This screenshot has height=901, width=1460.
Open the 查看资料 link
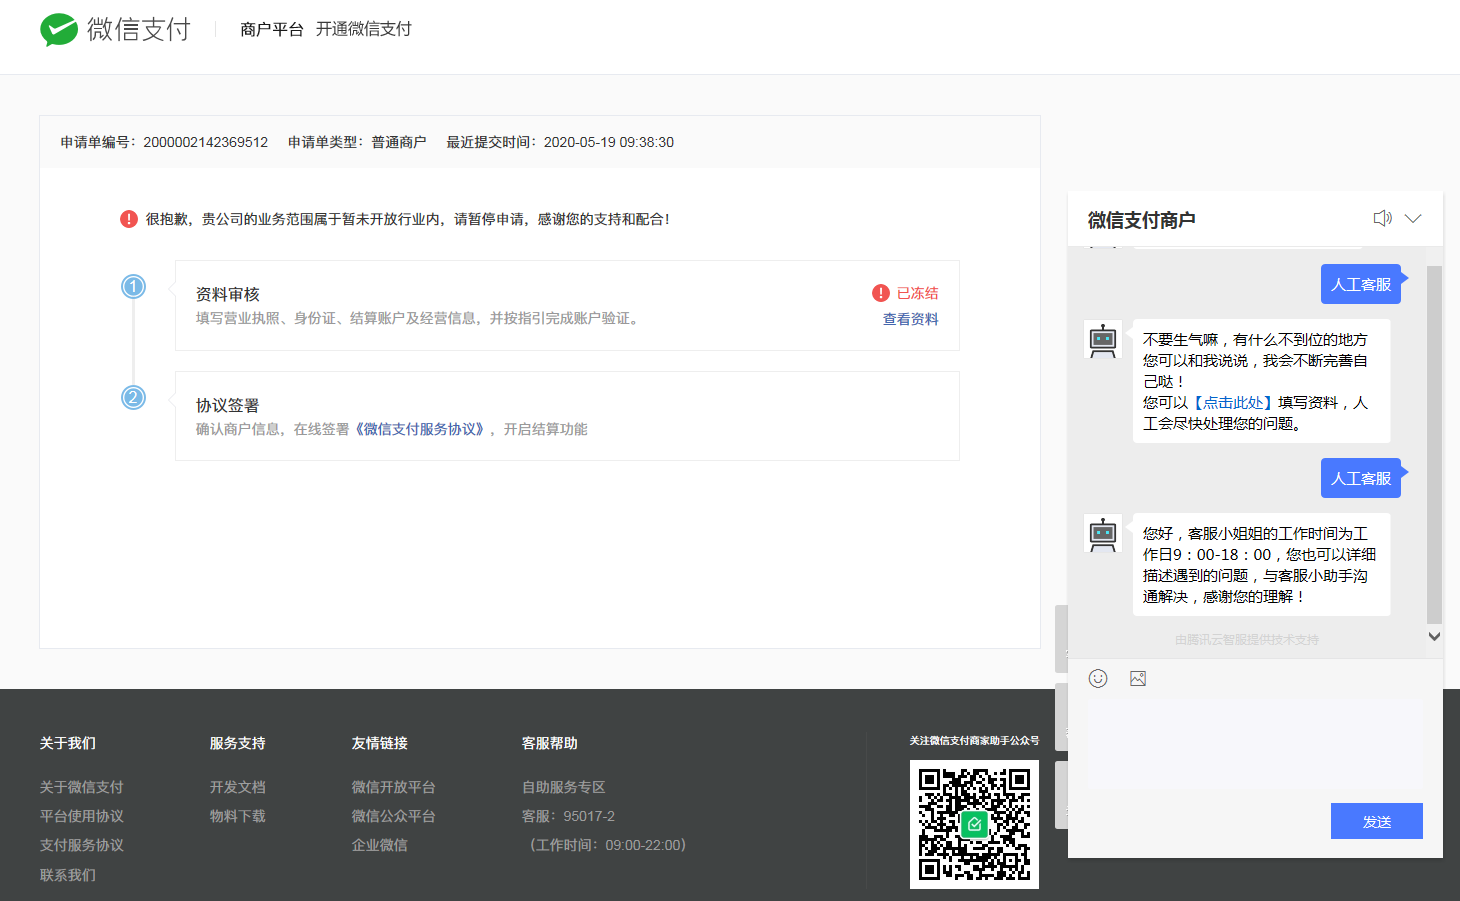[911, 319]
